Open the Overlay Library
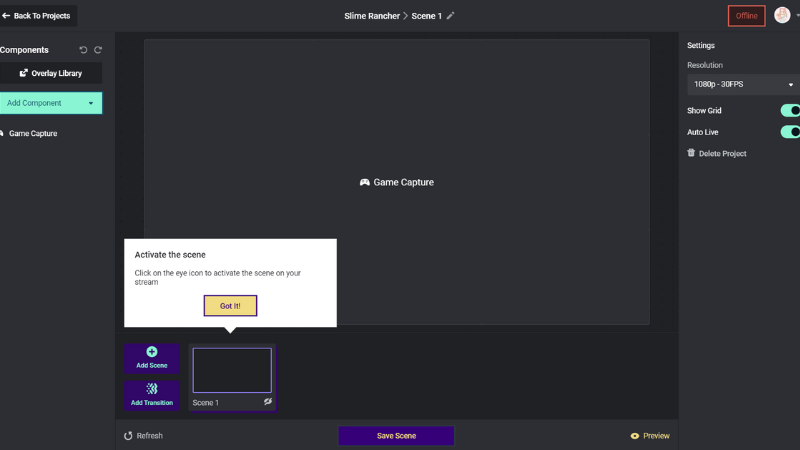Screen dimensions: 800x450 point(51,73)
